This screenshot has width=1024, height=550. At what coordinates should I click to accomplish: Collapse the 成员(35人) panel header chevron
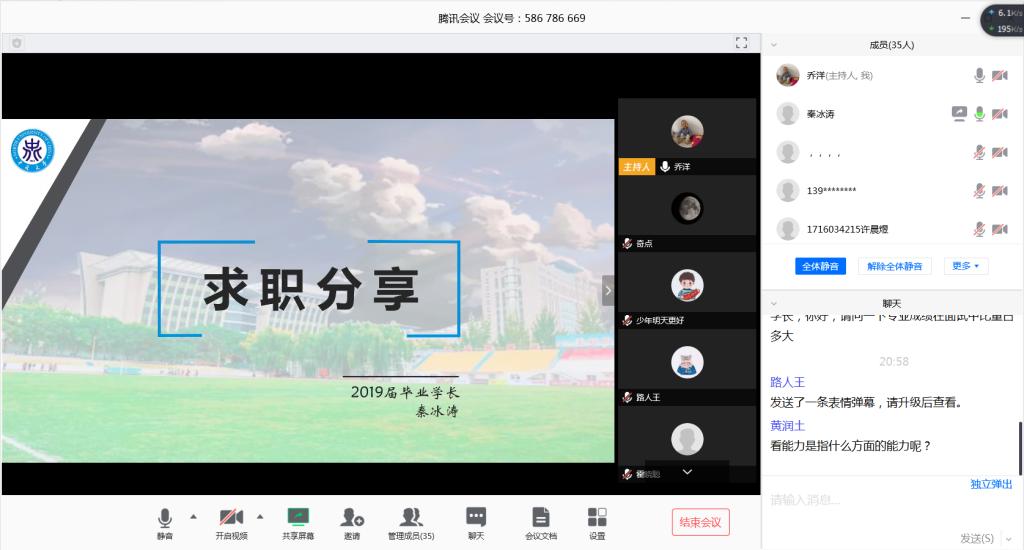pyautogui.click(x=774, y=45)
